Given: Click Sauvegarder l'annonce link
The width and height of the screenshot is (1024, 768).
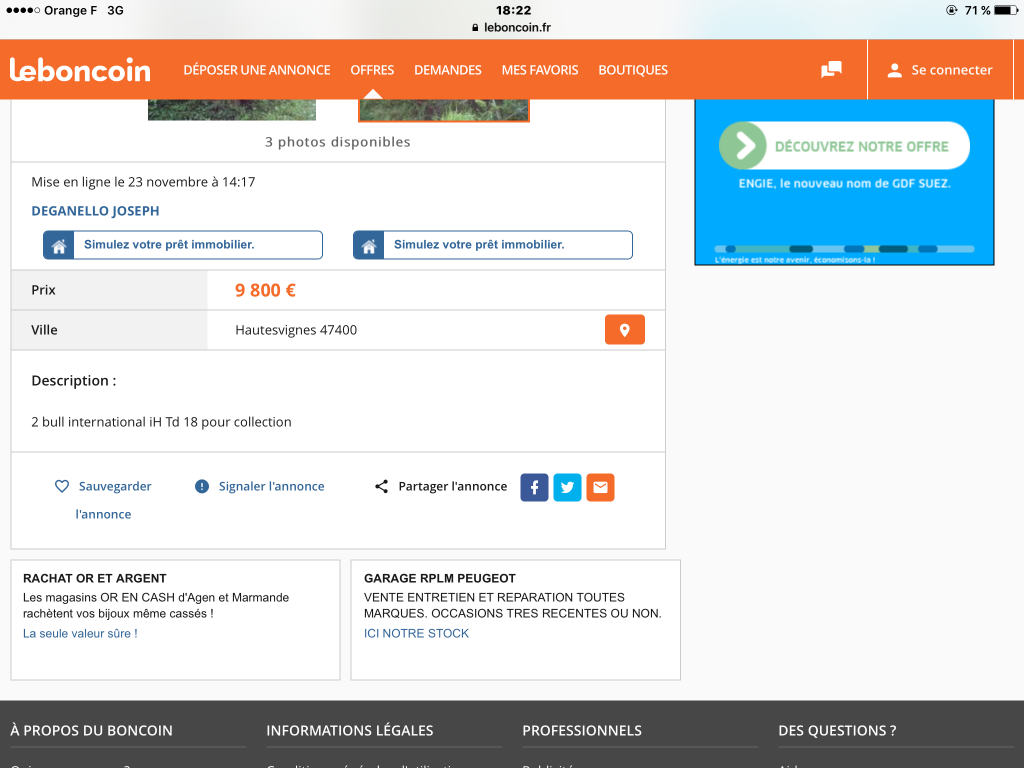Looking at the screenshot, I should point(103,500).
